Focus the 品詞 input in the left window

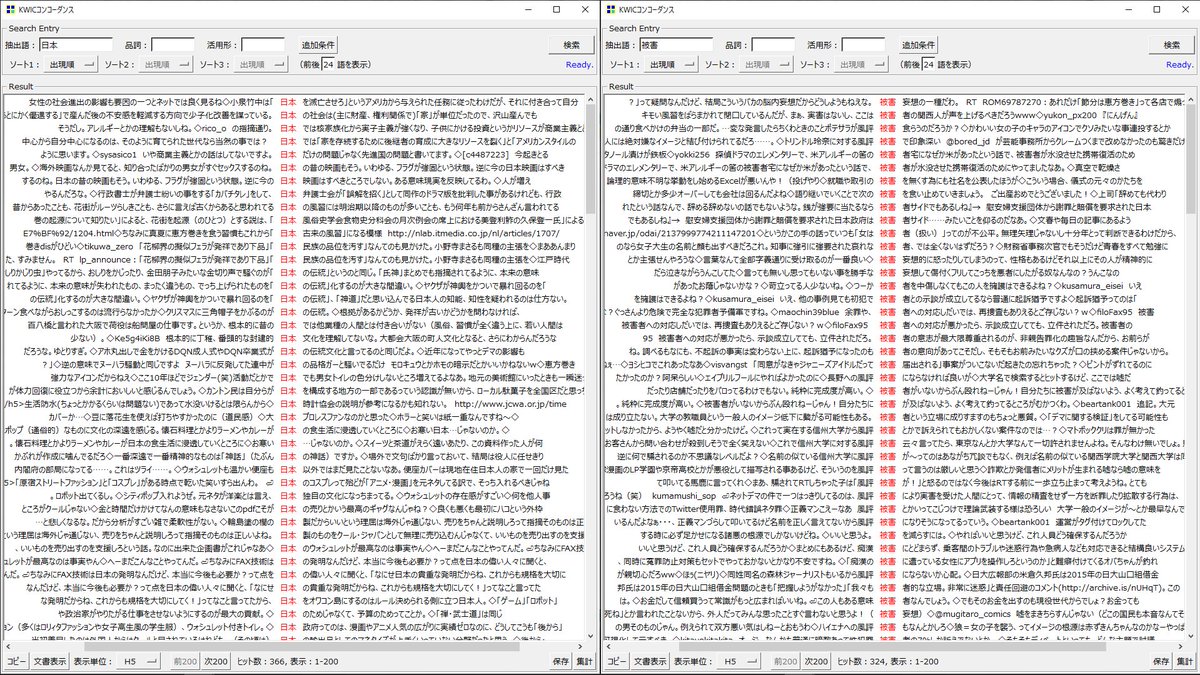(174, 45)
